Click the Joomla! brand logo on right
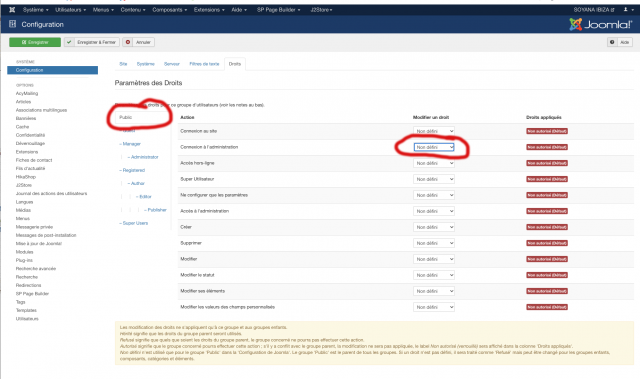 pos(601,24)
